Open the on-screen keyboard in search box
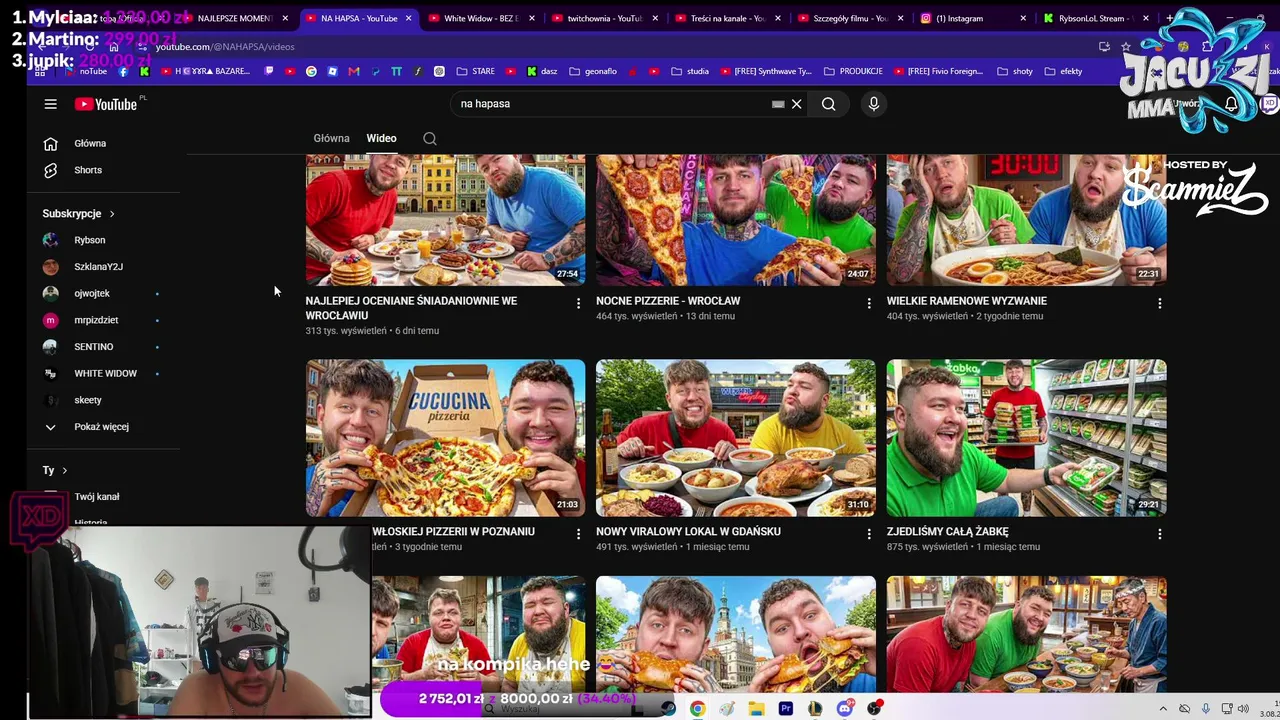The height and width of the screenshot is (720, 1280). pyautogui.click(x=778, y=104)
